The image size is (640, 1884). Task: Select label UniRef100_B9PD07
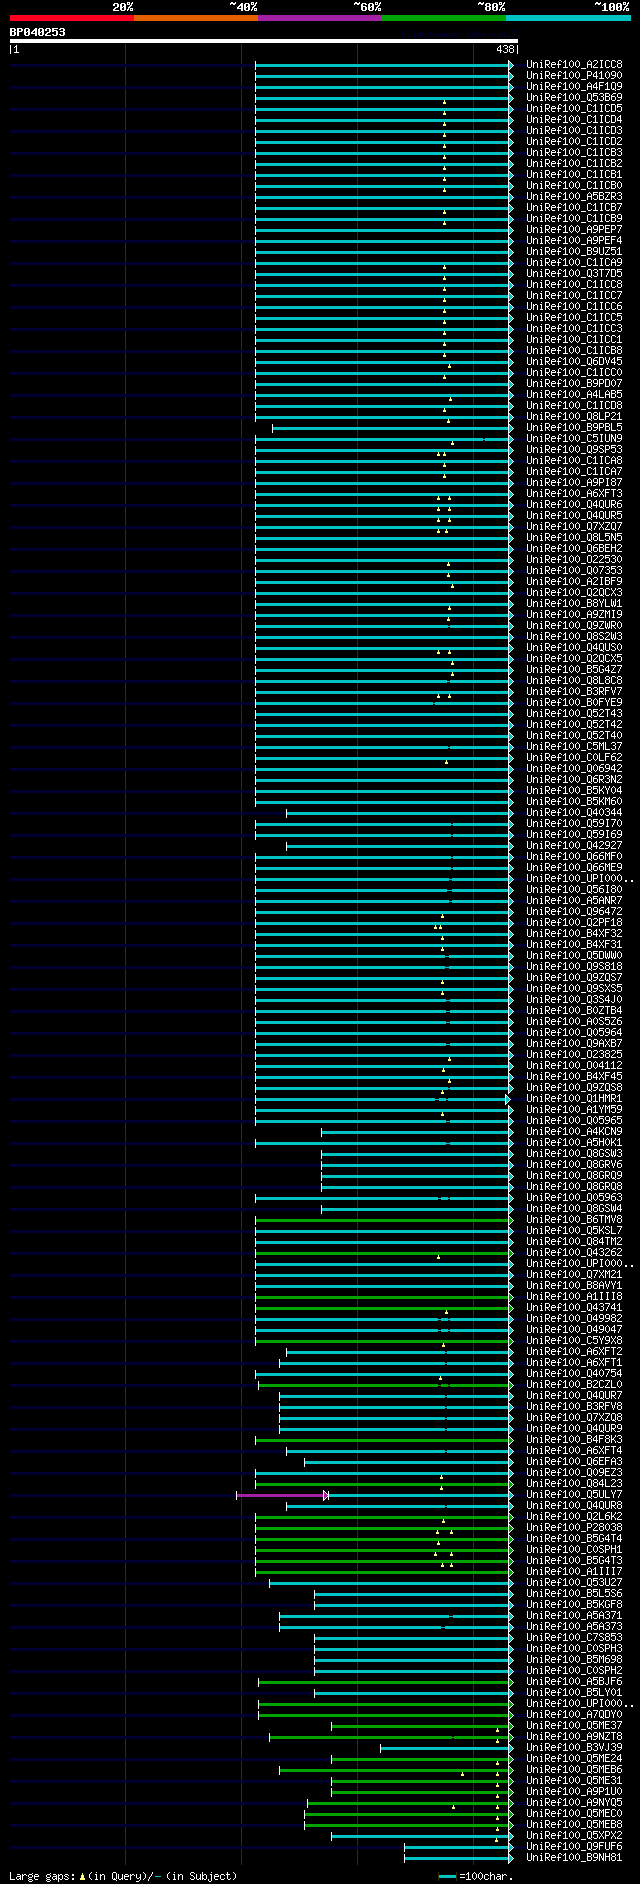coord(574,383)
